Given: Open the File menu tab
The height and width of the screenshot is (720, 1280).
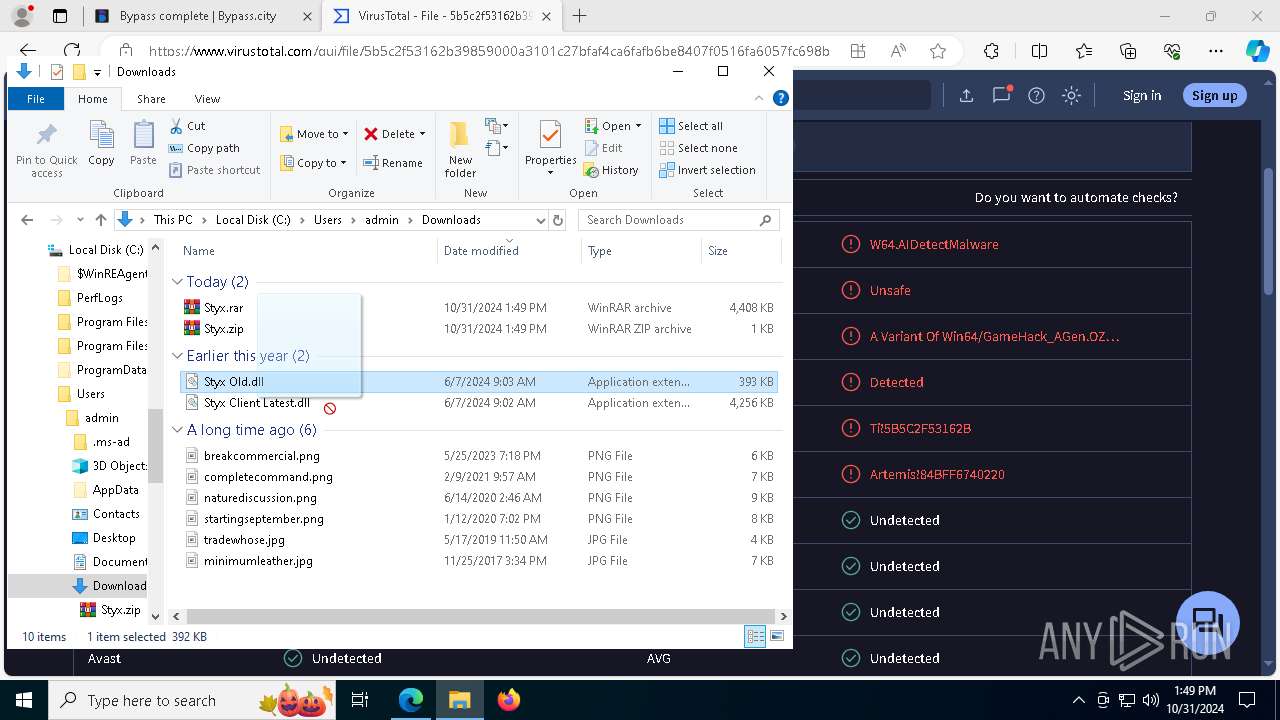Looking at the screenshot, I should [x=36, y=99].
